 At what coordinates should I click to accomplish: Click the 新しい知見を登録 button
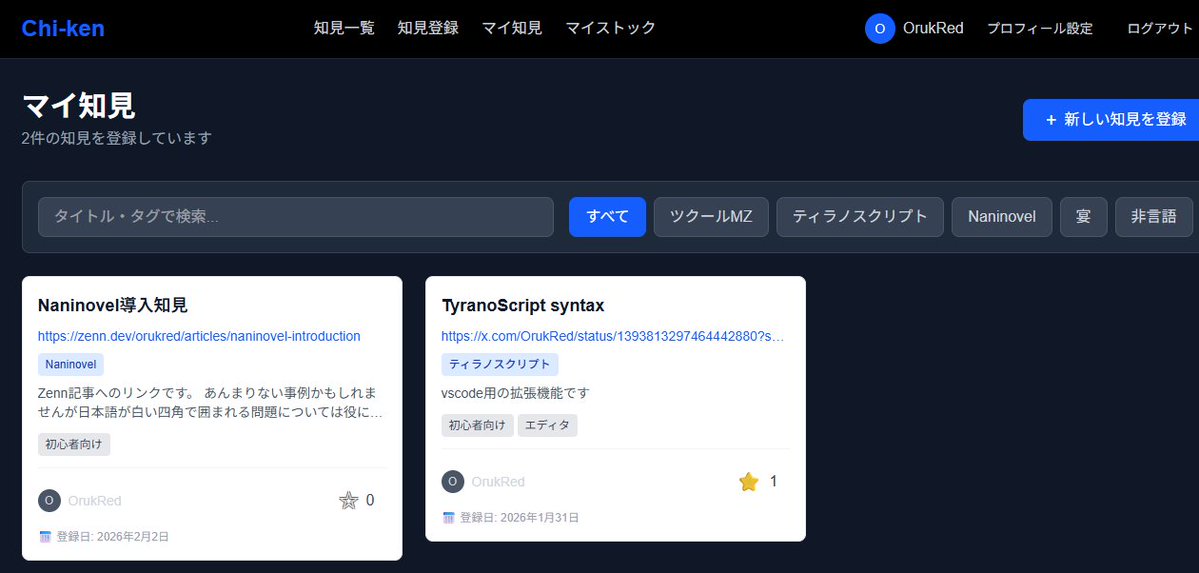tap(1111, 119)
